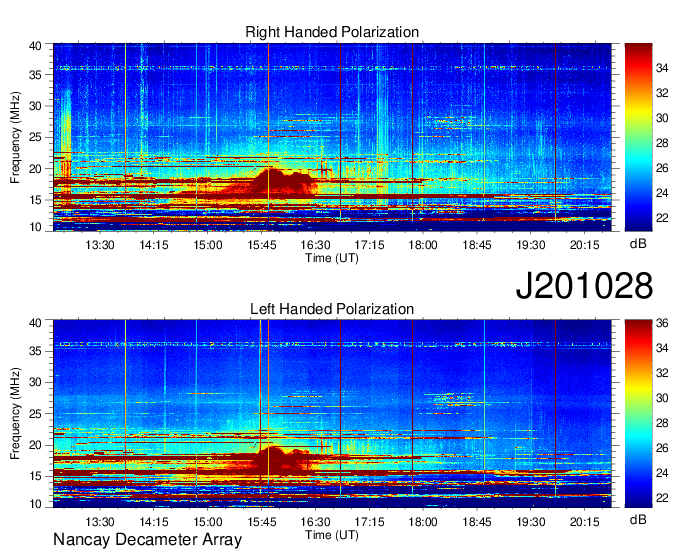
Task: Click 15:45 tick under Right Handed plot
Action: [262, 245]
